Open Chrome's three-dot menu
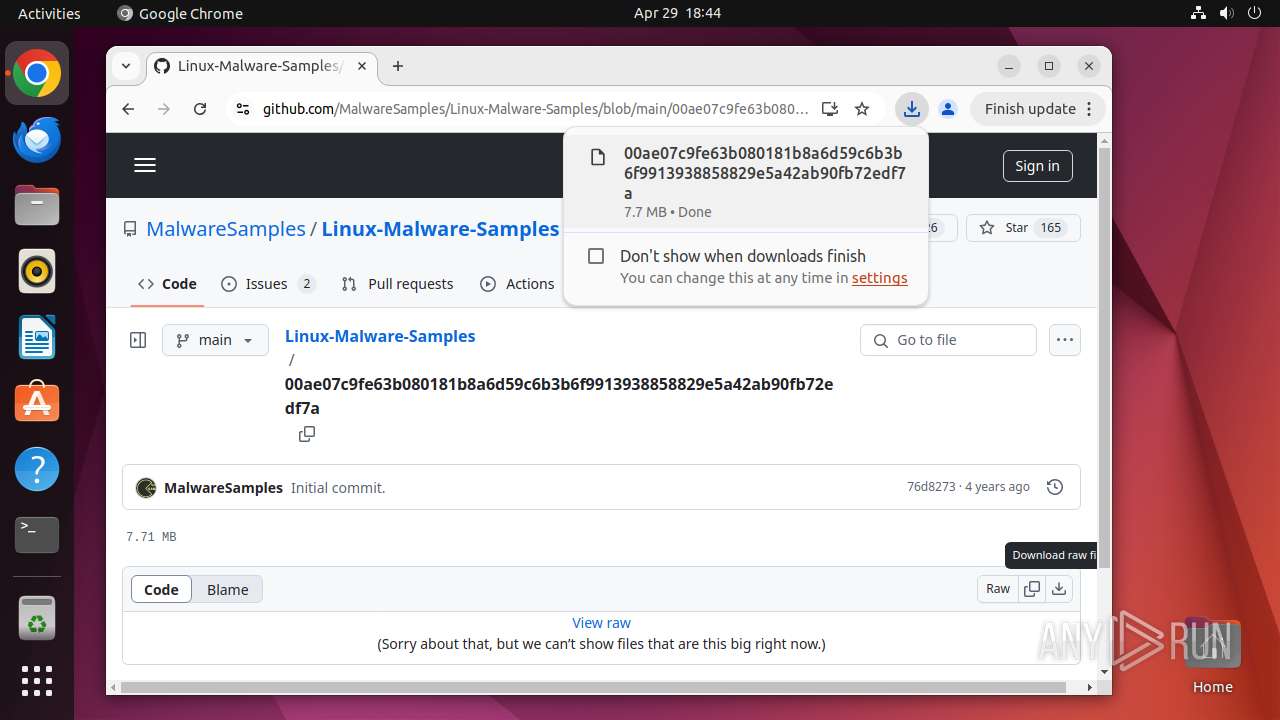 coord(1091,109)
